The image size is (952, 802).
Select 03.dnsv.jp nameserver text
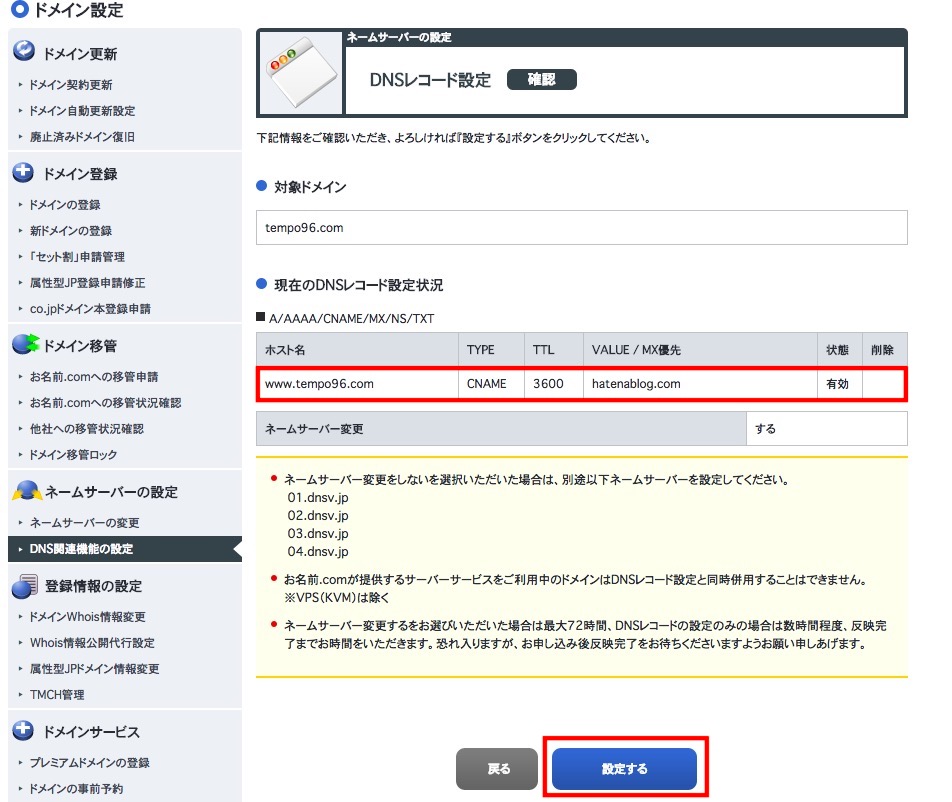[x=318, y=534]
